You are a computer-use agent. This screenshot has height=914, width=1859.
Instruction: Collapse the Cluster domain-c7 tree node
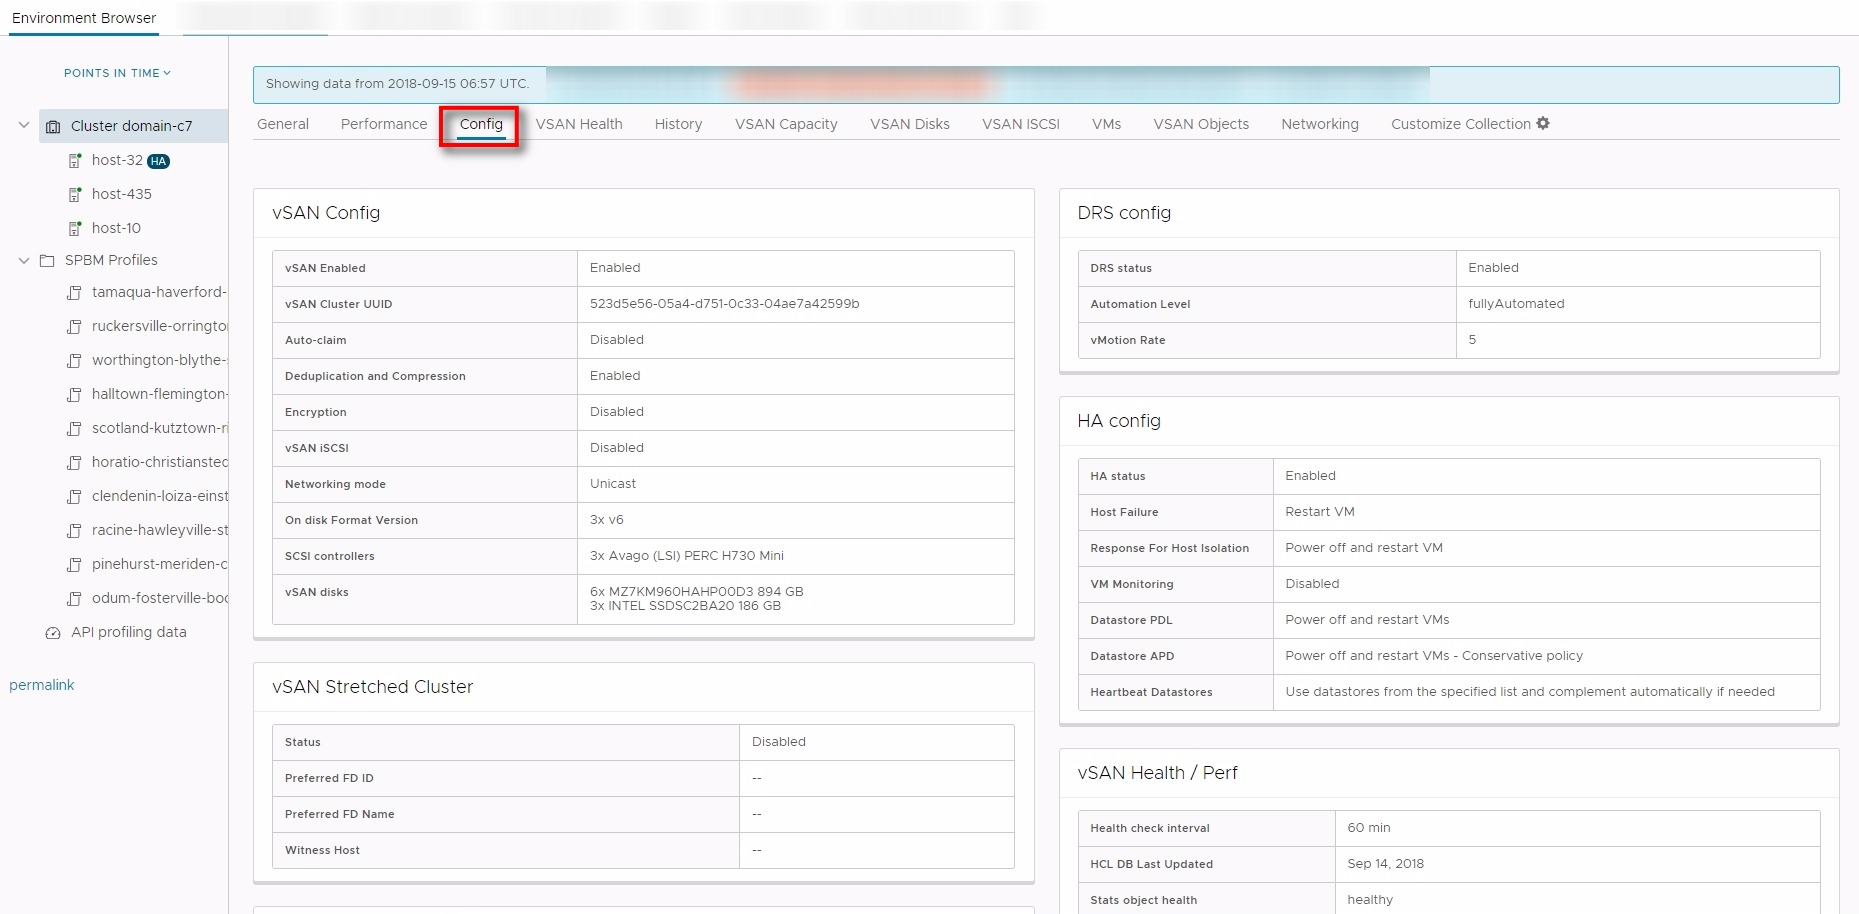(x=24, y=126)
